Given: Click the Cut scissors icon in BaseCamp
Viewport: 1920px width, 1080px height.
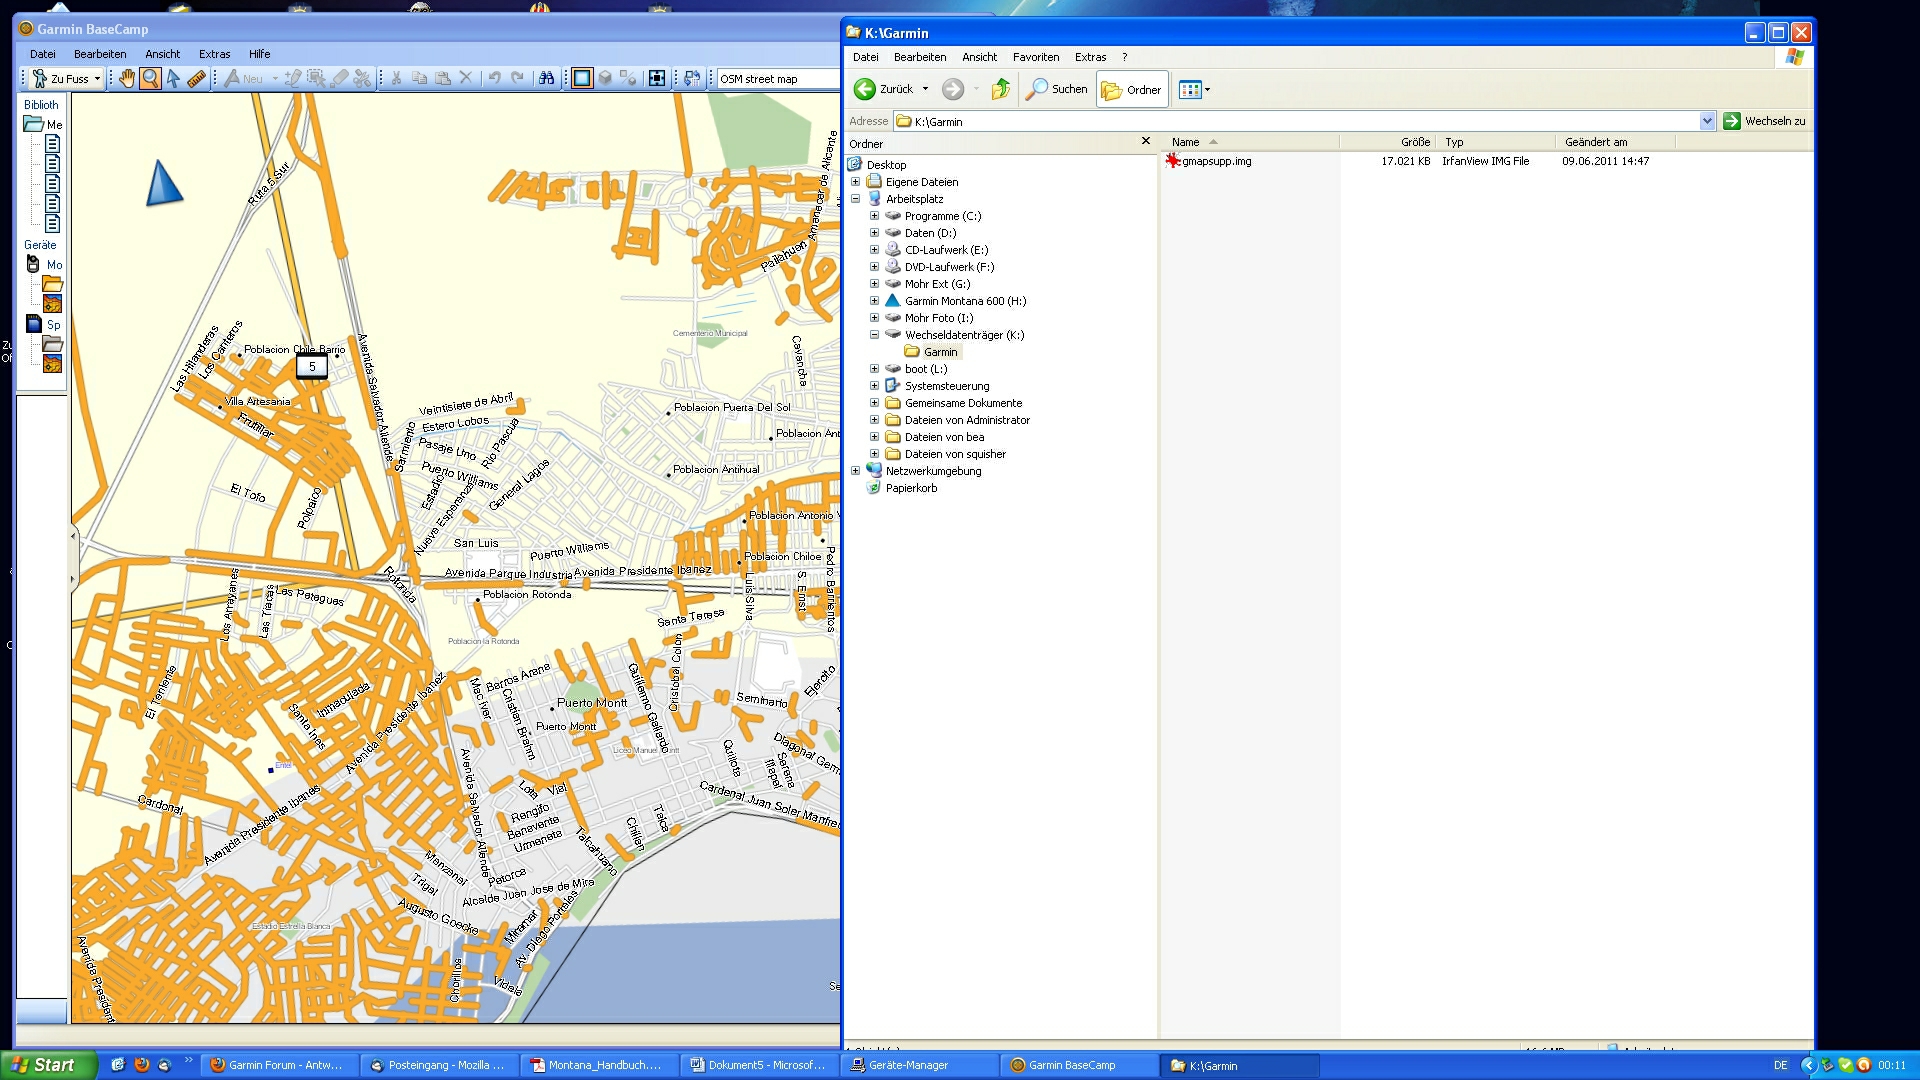Looking at the screenshot, I should click(396, 79).
